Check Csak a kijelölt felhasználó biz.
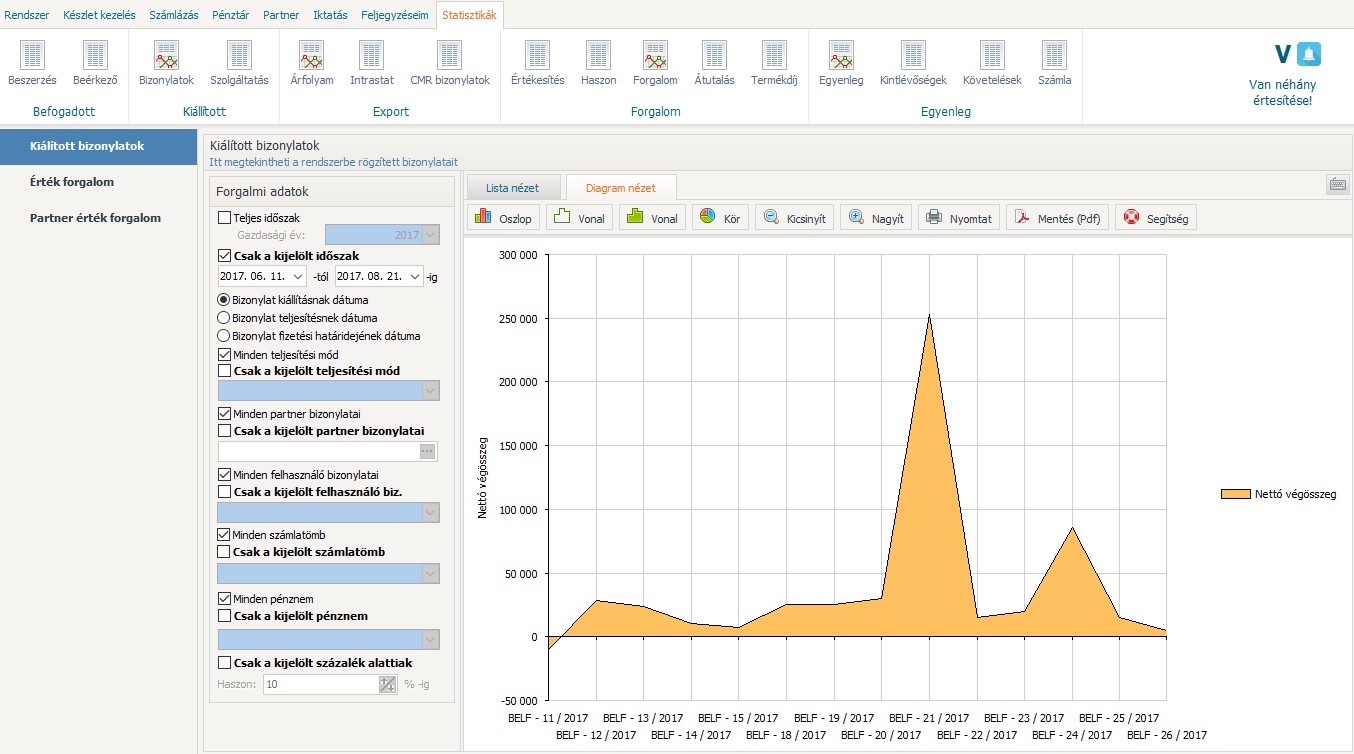The width and height of the screenshot is (1354, 754). coord(224,492)
